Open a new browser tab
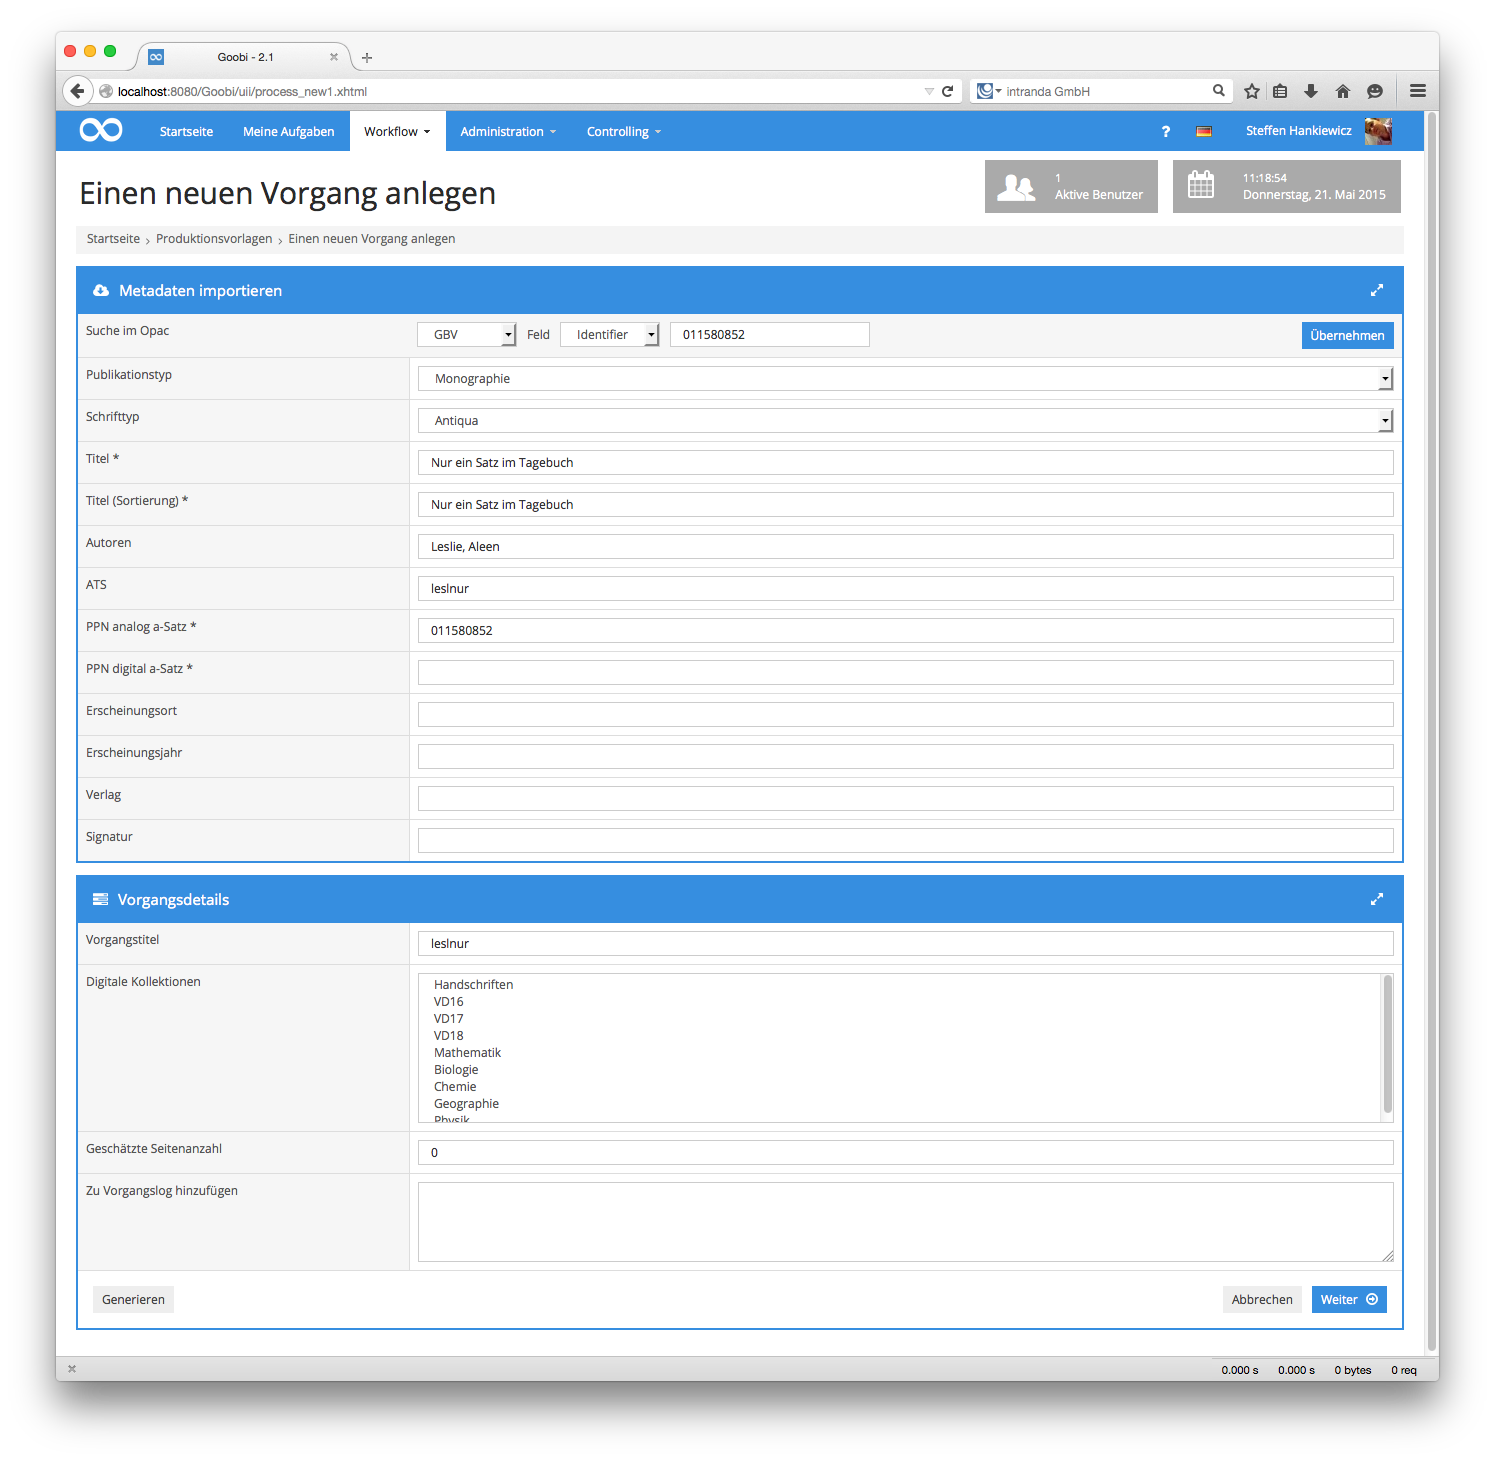This screenshot has width=1495, height=1461. click(367, 58)
